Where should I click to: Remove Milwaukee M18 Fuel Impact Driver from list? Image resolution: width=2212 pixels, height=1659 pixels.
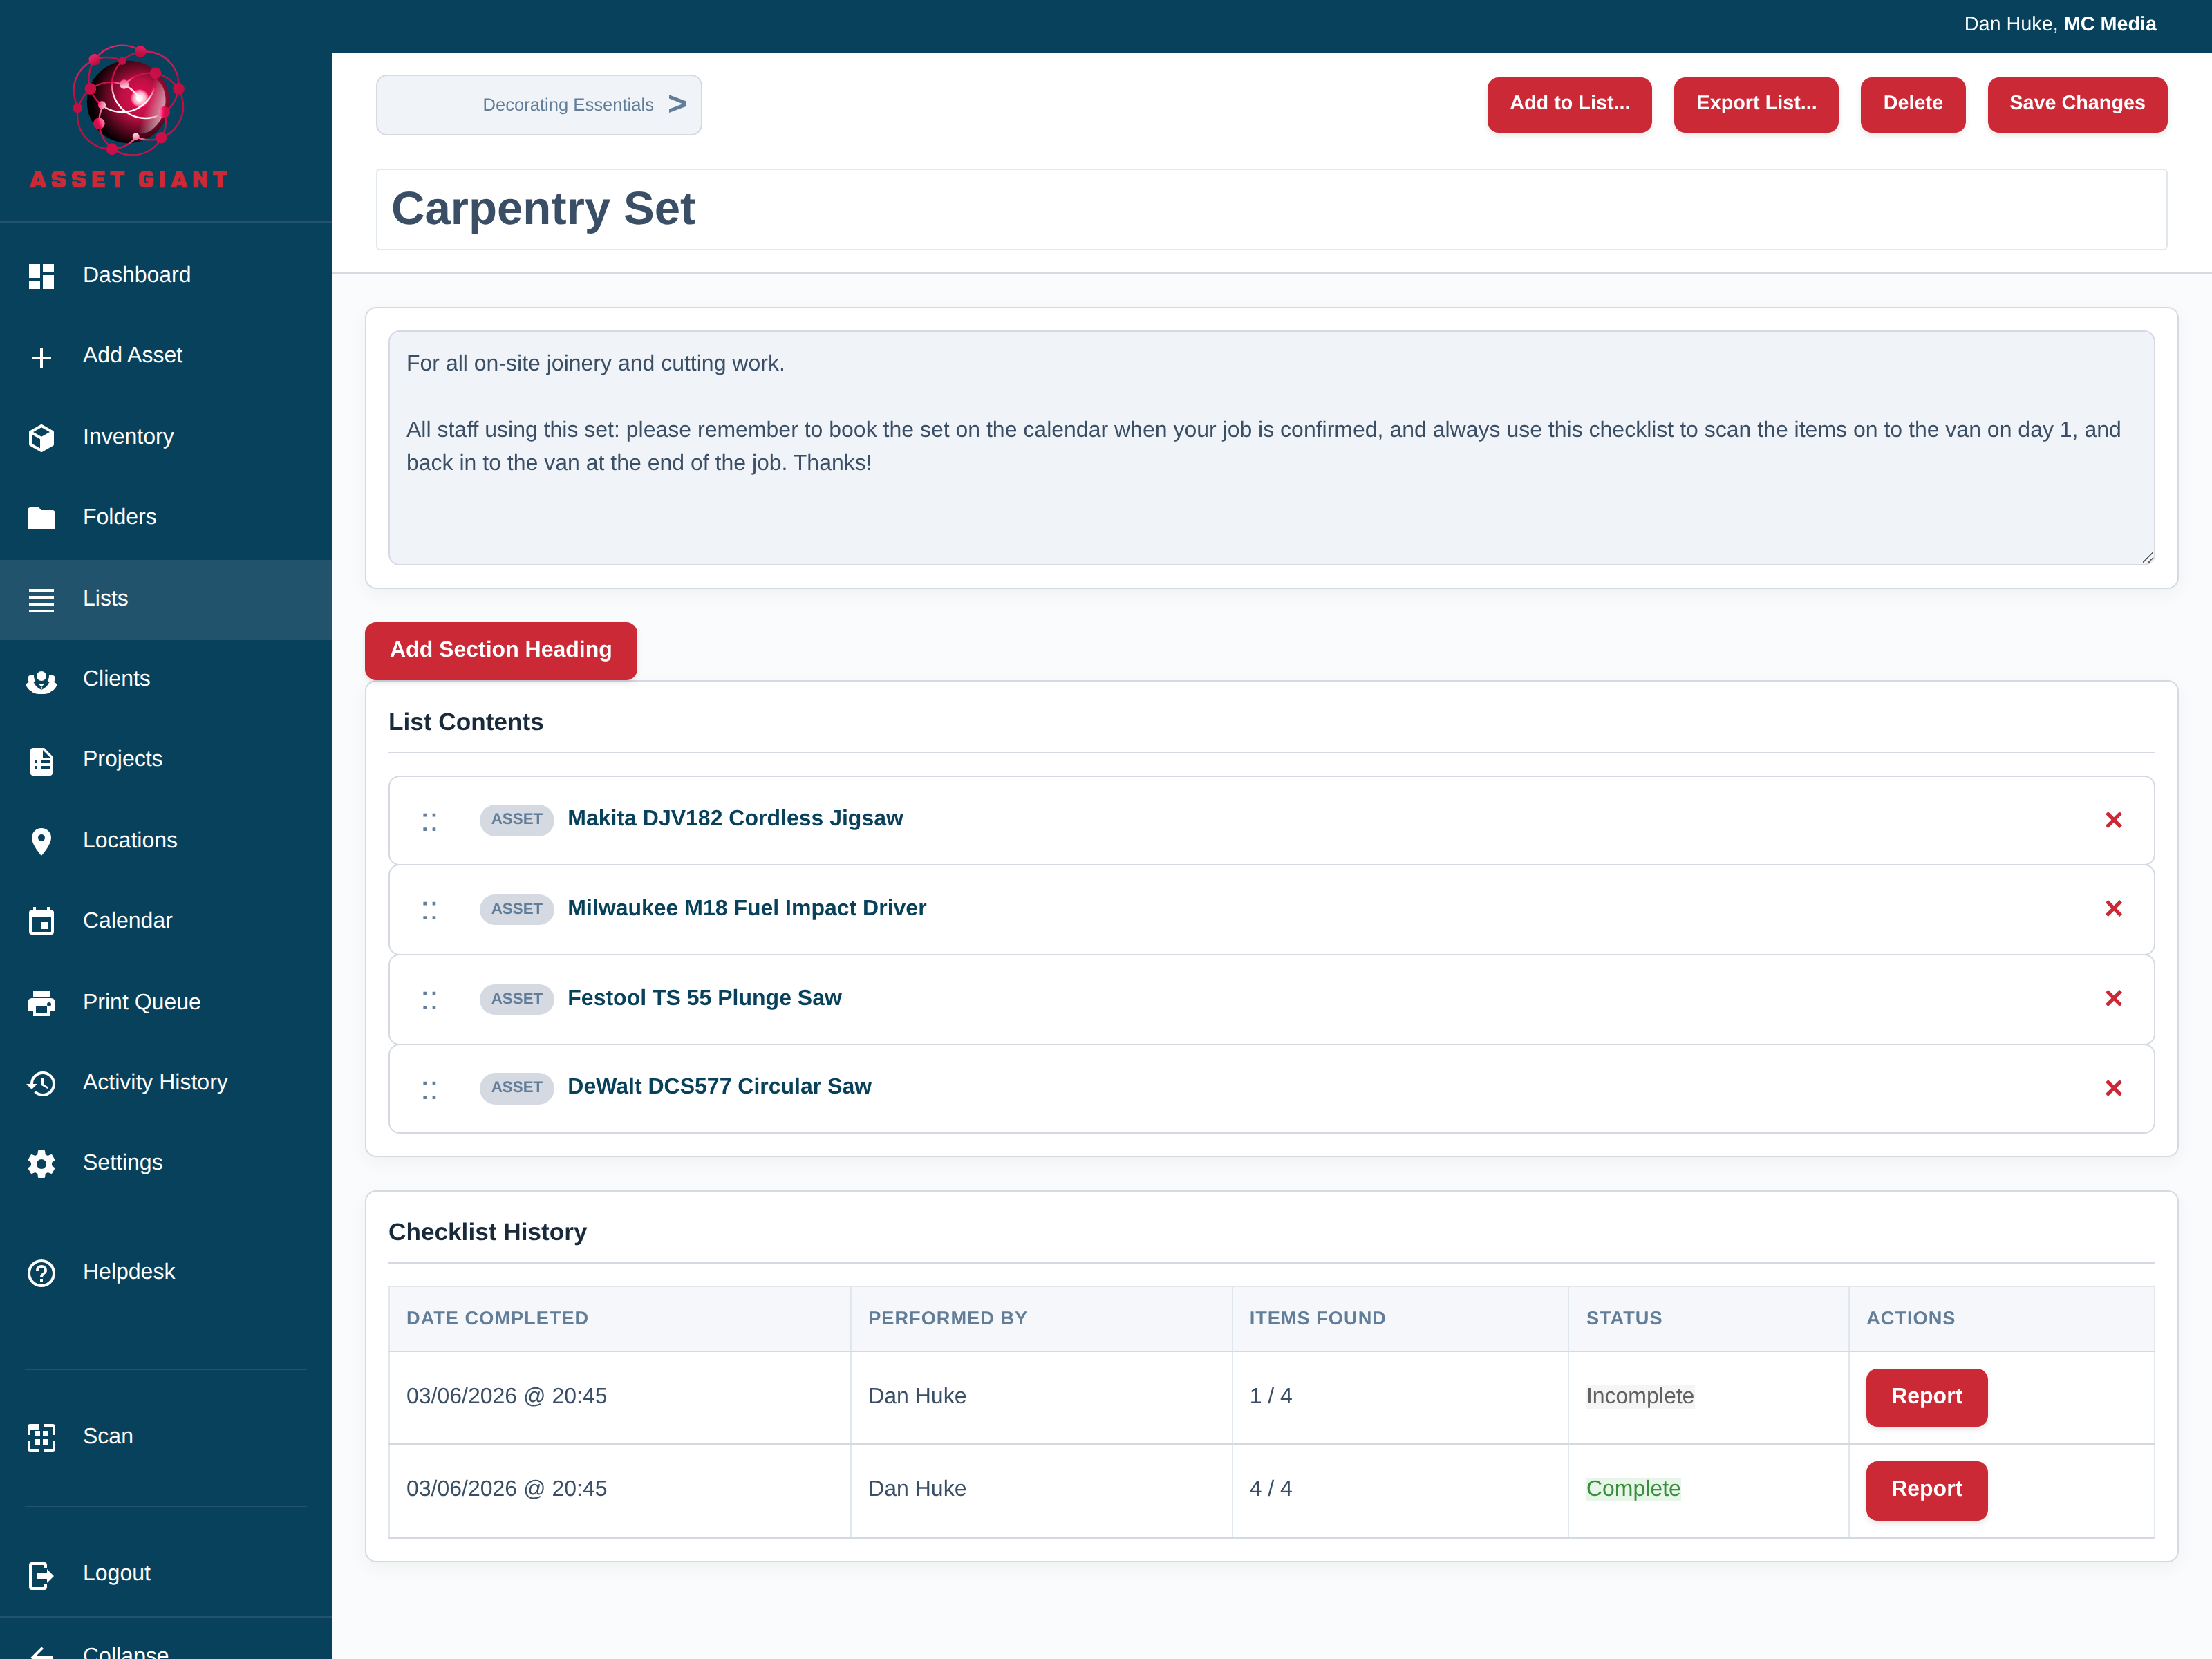pyautogui.click(x=2113, y=909)
